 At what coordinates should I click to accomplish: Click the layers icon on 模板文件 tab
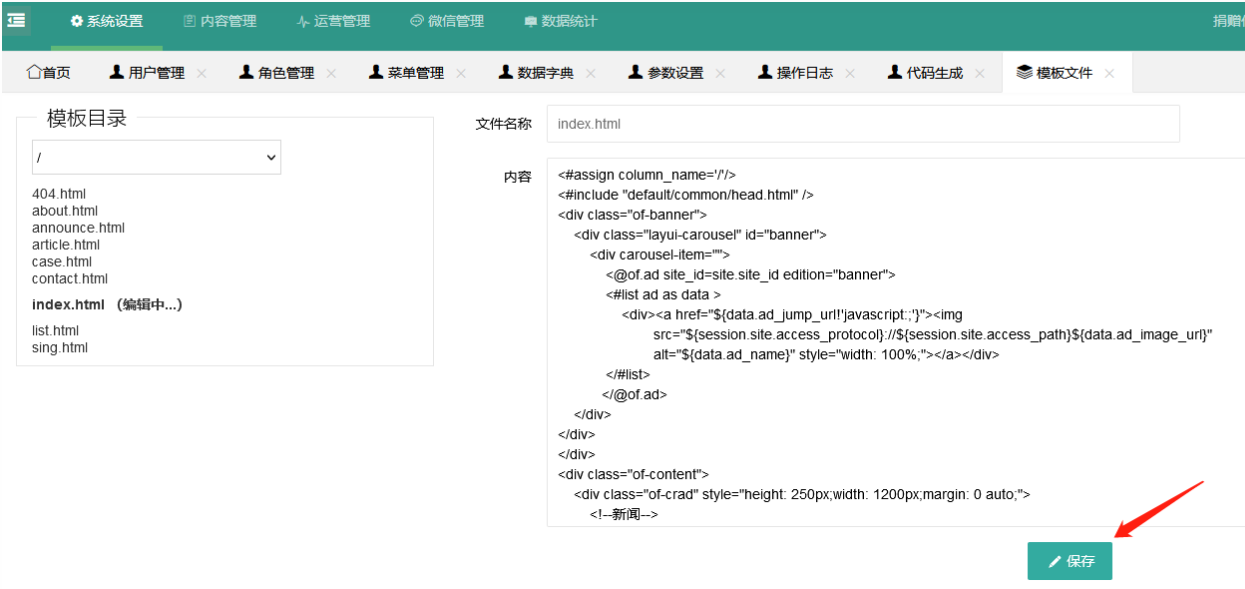tap(1024, 72)
